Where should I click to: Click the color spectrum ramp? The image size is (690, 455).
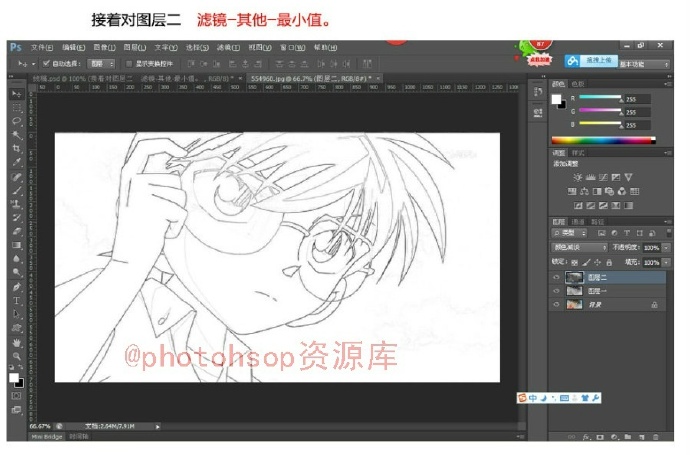click(x=603, y=140)
